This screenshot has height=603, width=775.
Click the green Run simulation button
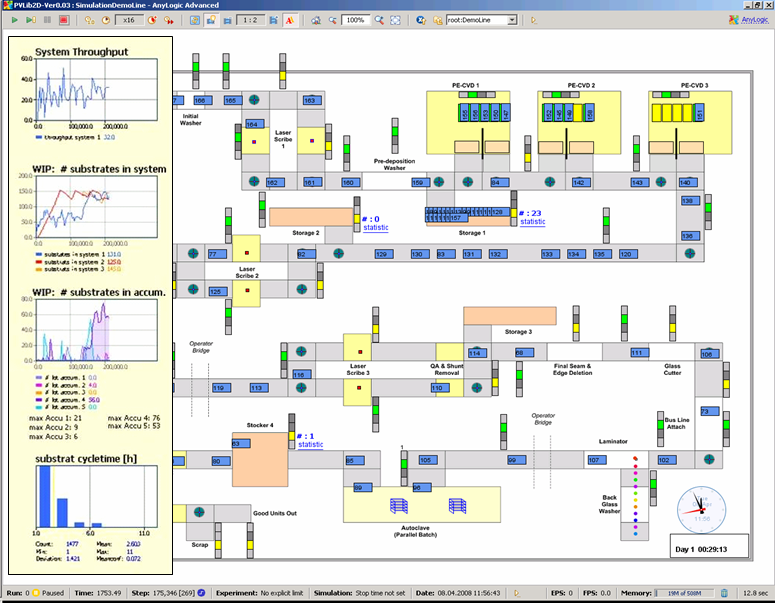click(x=14, y=20)
